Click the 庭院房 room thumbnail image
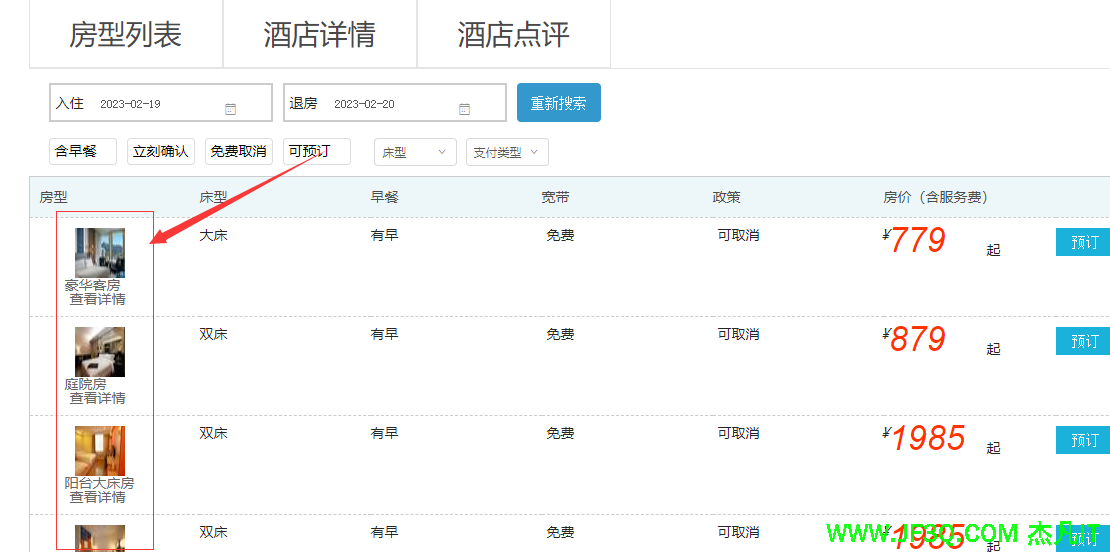Viewport: 1110px width, 552px height. coord(100,351)
